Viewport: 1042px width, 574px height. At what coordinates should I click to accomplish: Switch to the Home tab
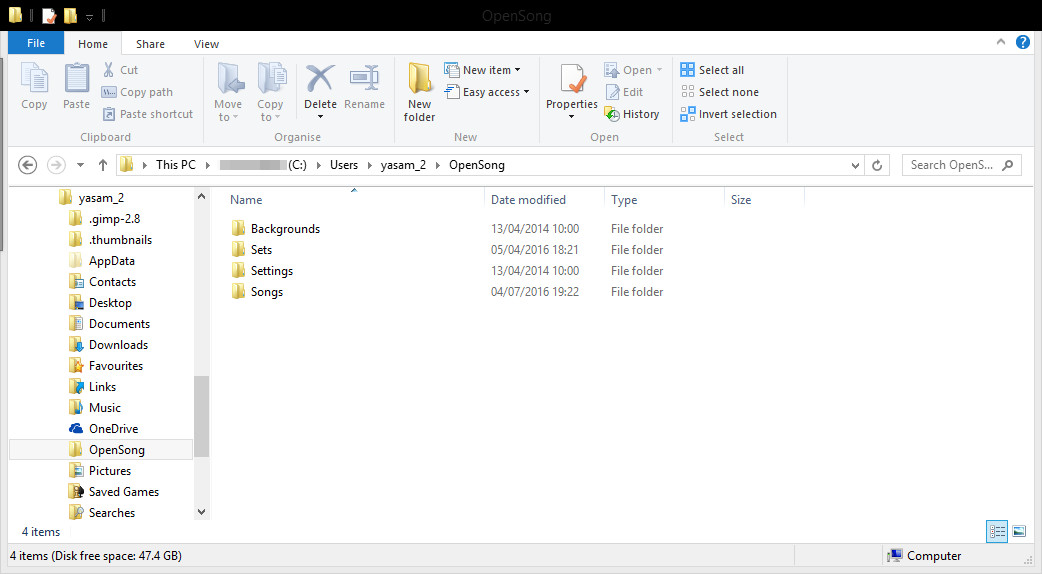pyautogui.click(x=93, y=44)
